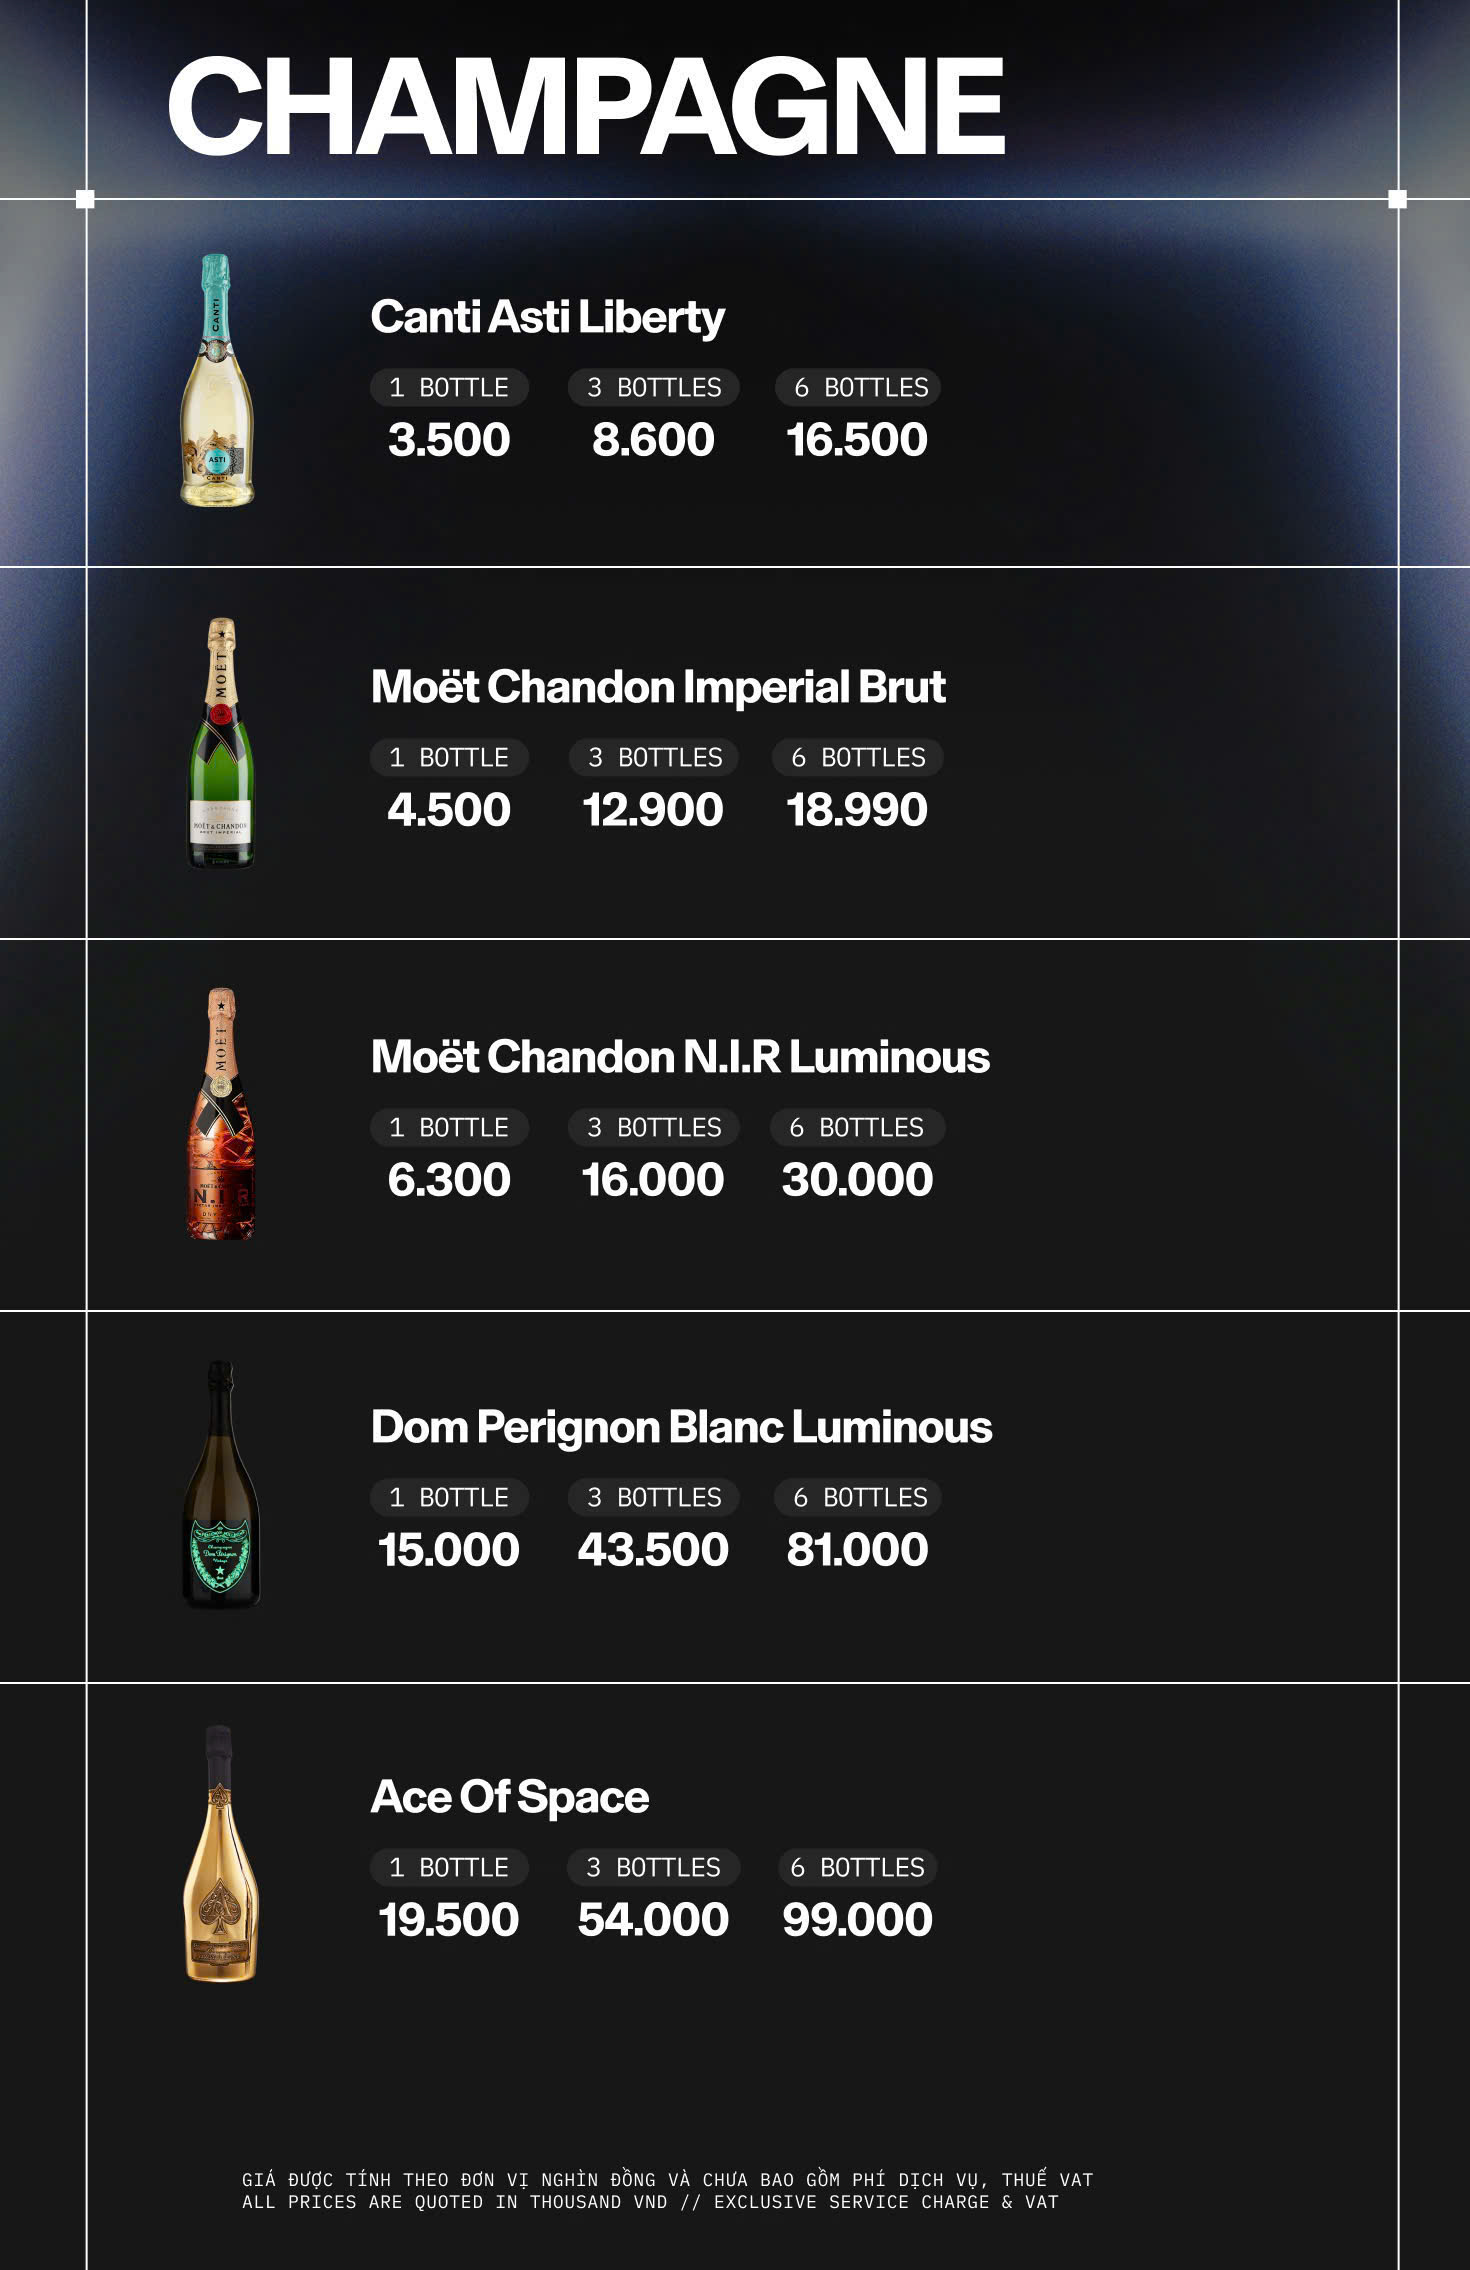Viewport: 1470px width, 2270px height.
Task: Click the top-right square selection handle
Action: click(1398, 199)
